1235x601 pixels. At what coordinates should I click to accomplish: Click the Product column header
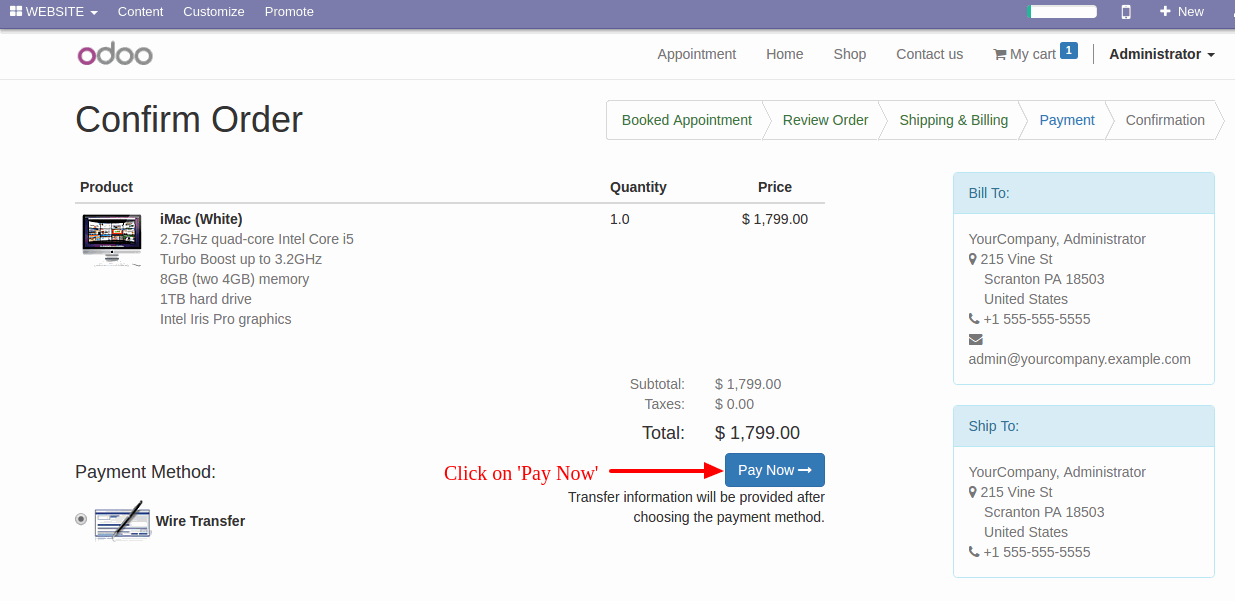[107, 187]
